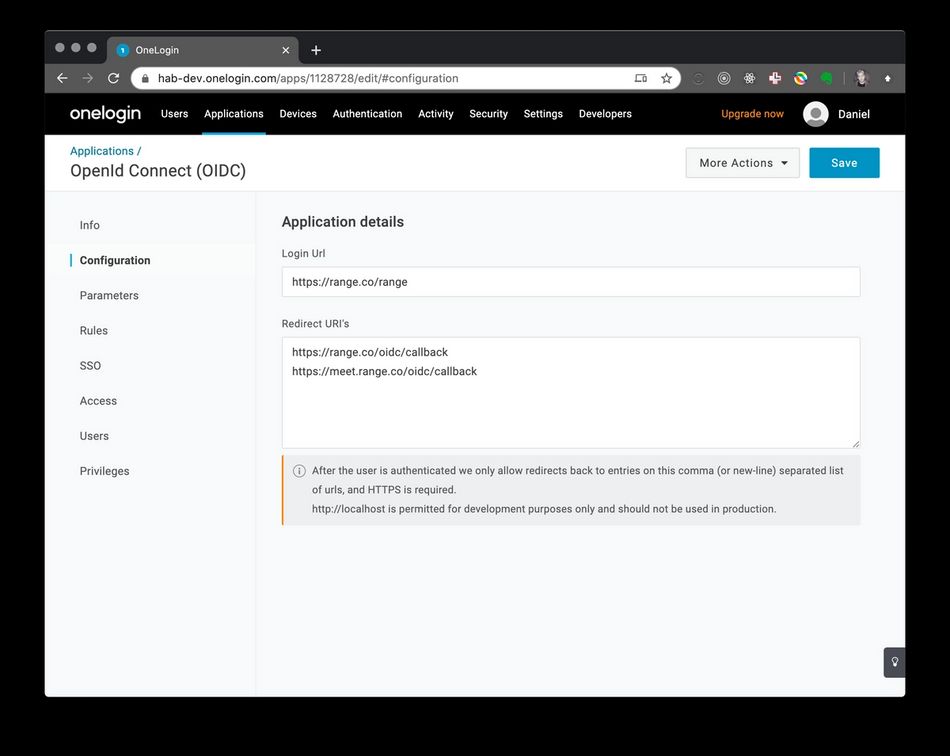Reload the page with the refresh icon
The width and height of the screenshot is (950, 756).
[113, 78]
